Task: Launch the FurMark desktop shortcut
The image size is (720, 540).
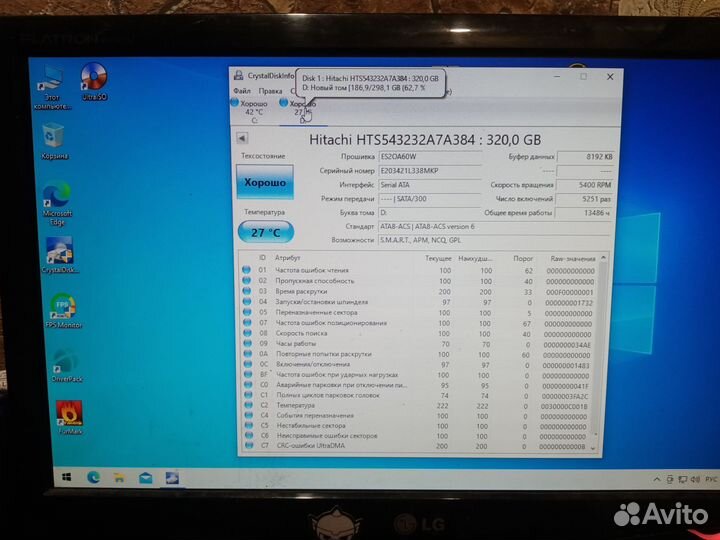Action: point(69,414)
